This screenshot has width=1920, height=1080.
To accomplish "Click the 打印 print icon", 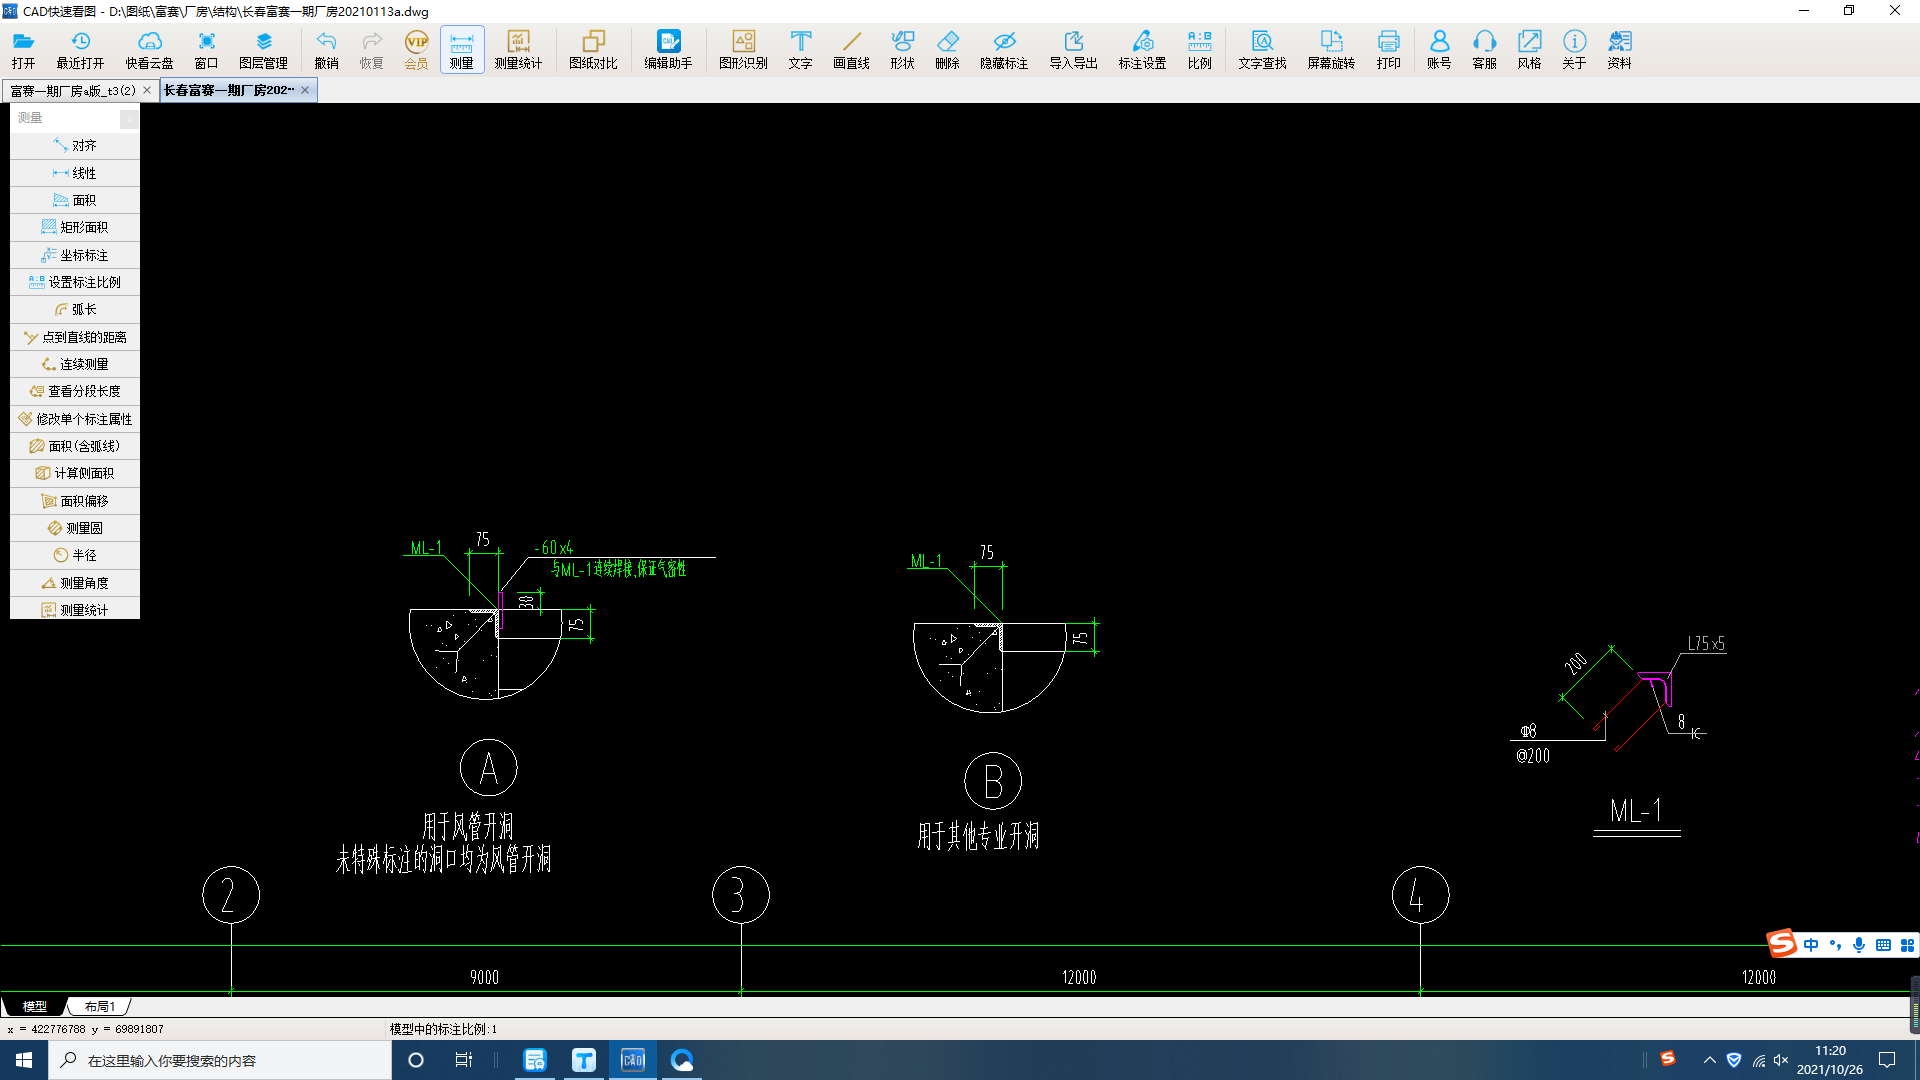I will 1388,50.
